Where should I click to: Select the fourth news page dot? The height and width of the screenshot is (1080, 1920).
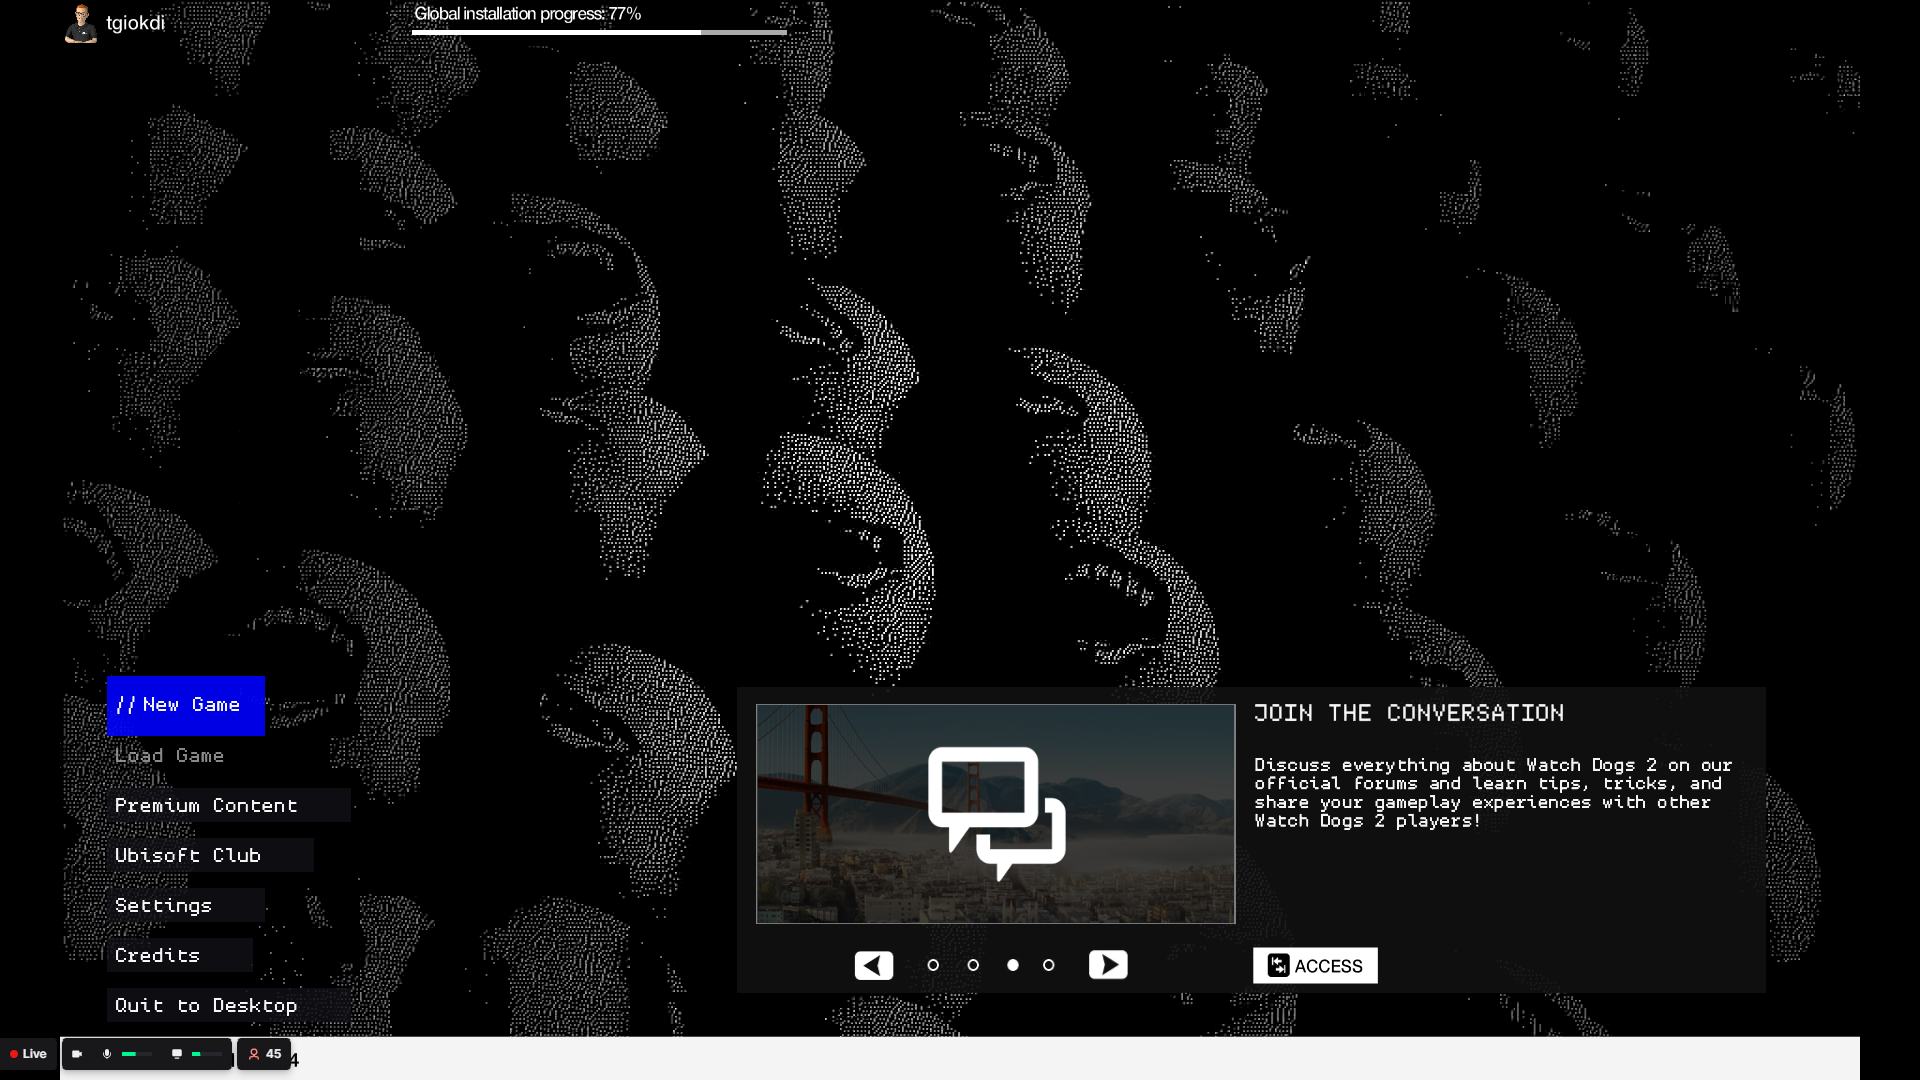[x=1048, y=965]
